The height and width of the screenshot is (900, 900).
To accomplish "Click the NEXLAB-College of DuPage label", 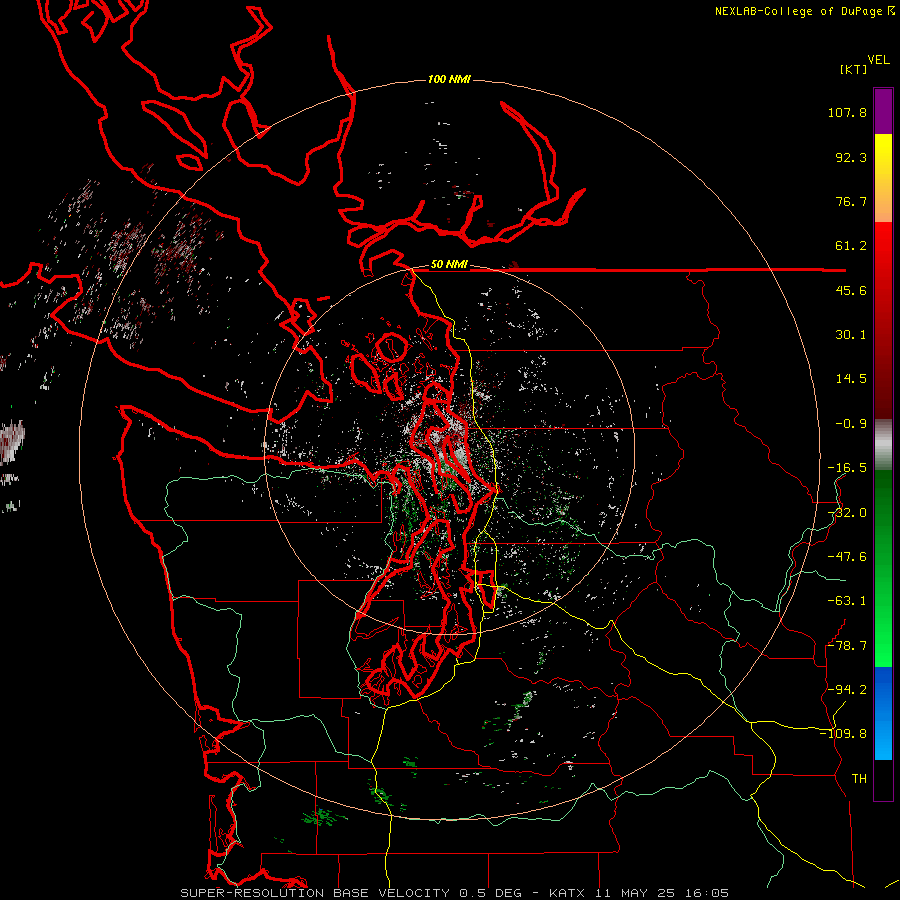I will click(x=805, y=11).
